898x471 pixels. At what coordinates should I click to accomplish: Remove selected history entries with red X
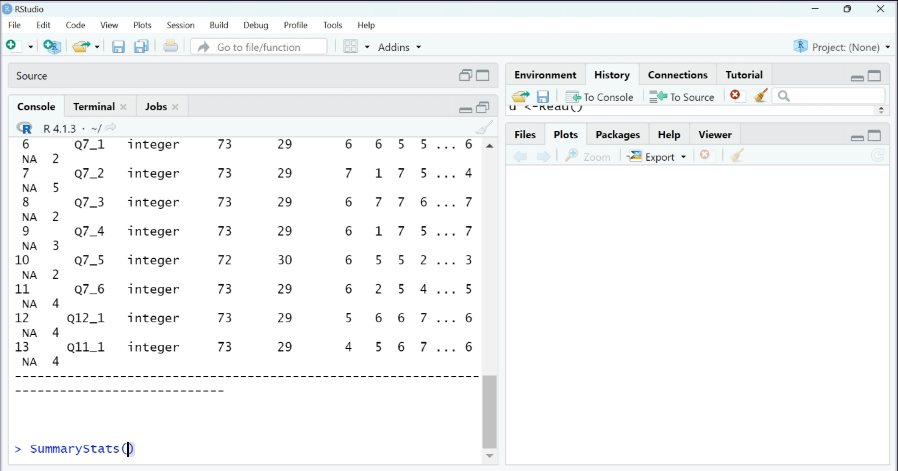[736, 96]
